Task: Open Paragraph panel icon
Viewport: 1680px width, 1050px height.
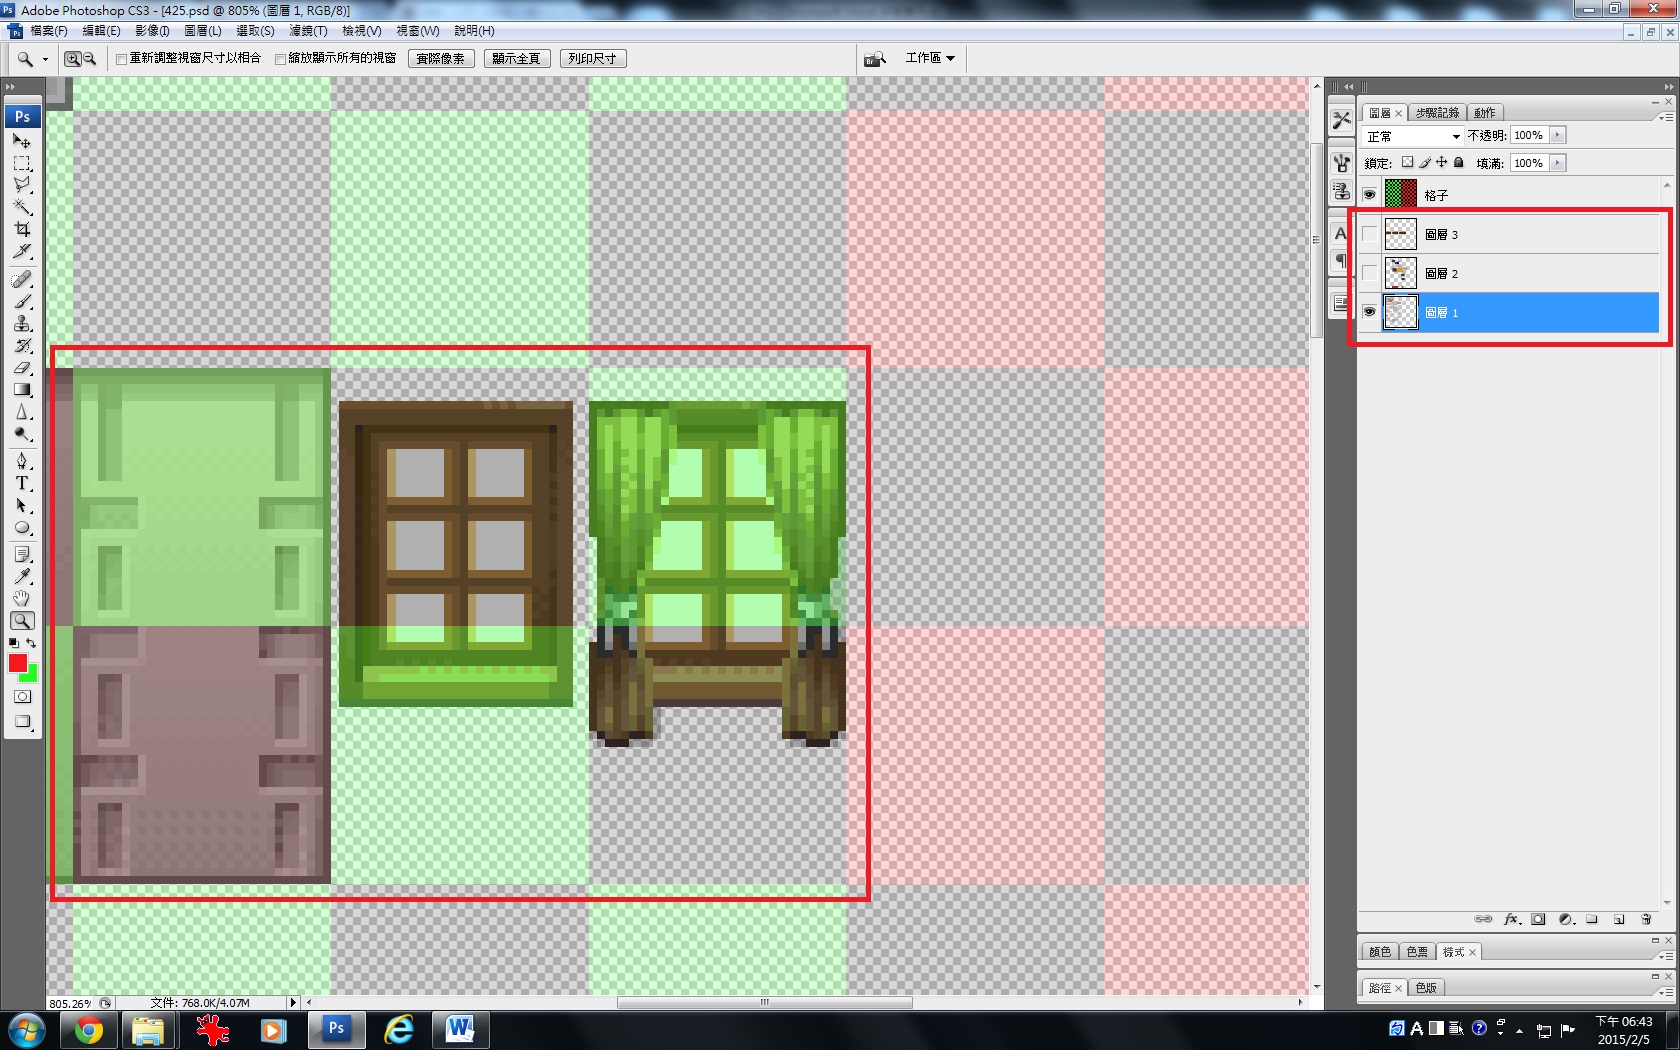Action: (x=1341, y=261)
